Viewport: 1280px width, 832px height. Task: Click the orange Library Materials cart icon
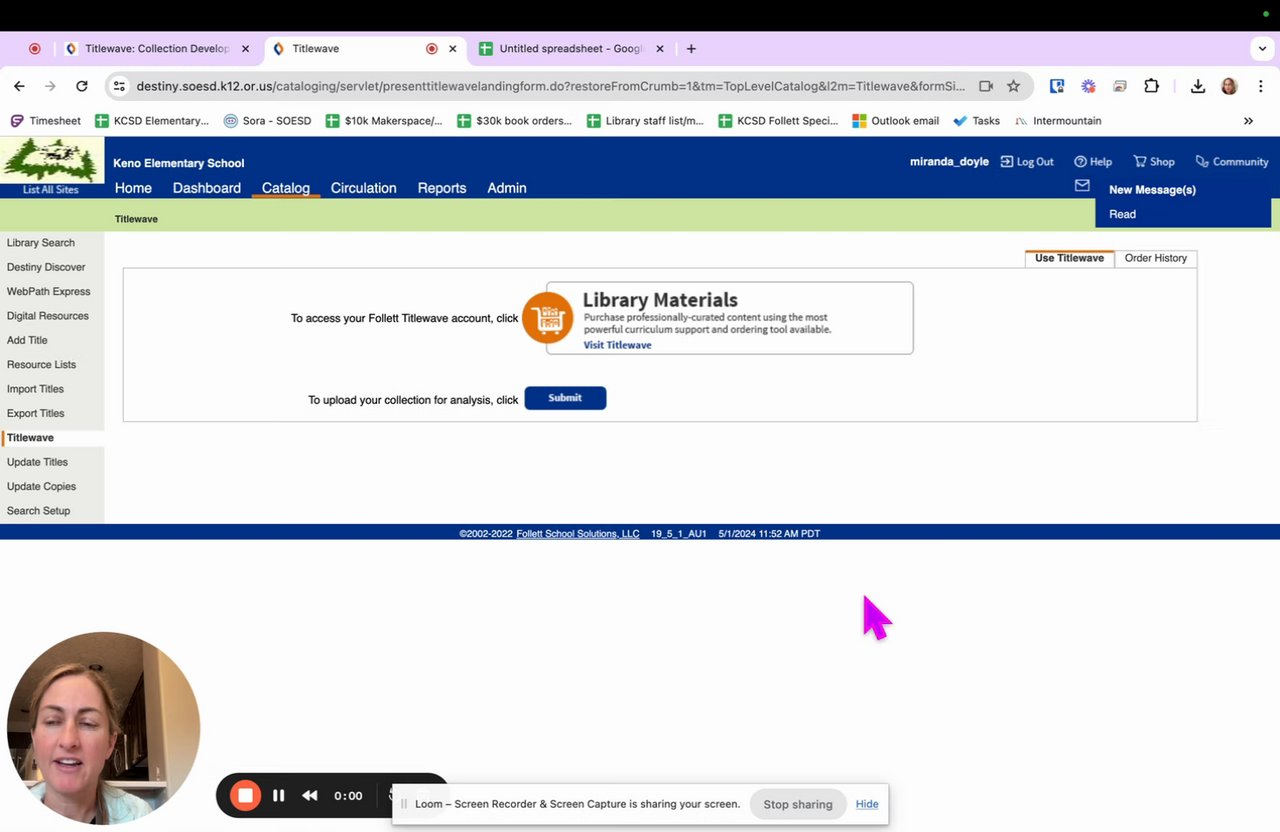pos(548,318)
